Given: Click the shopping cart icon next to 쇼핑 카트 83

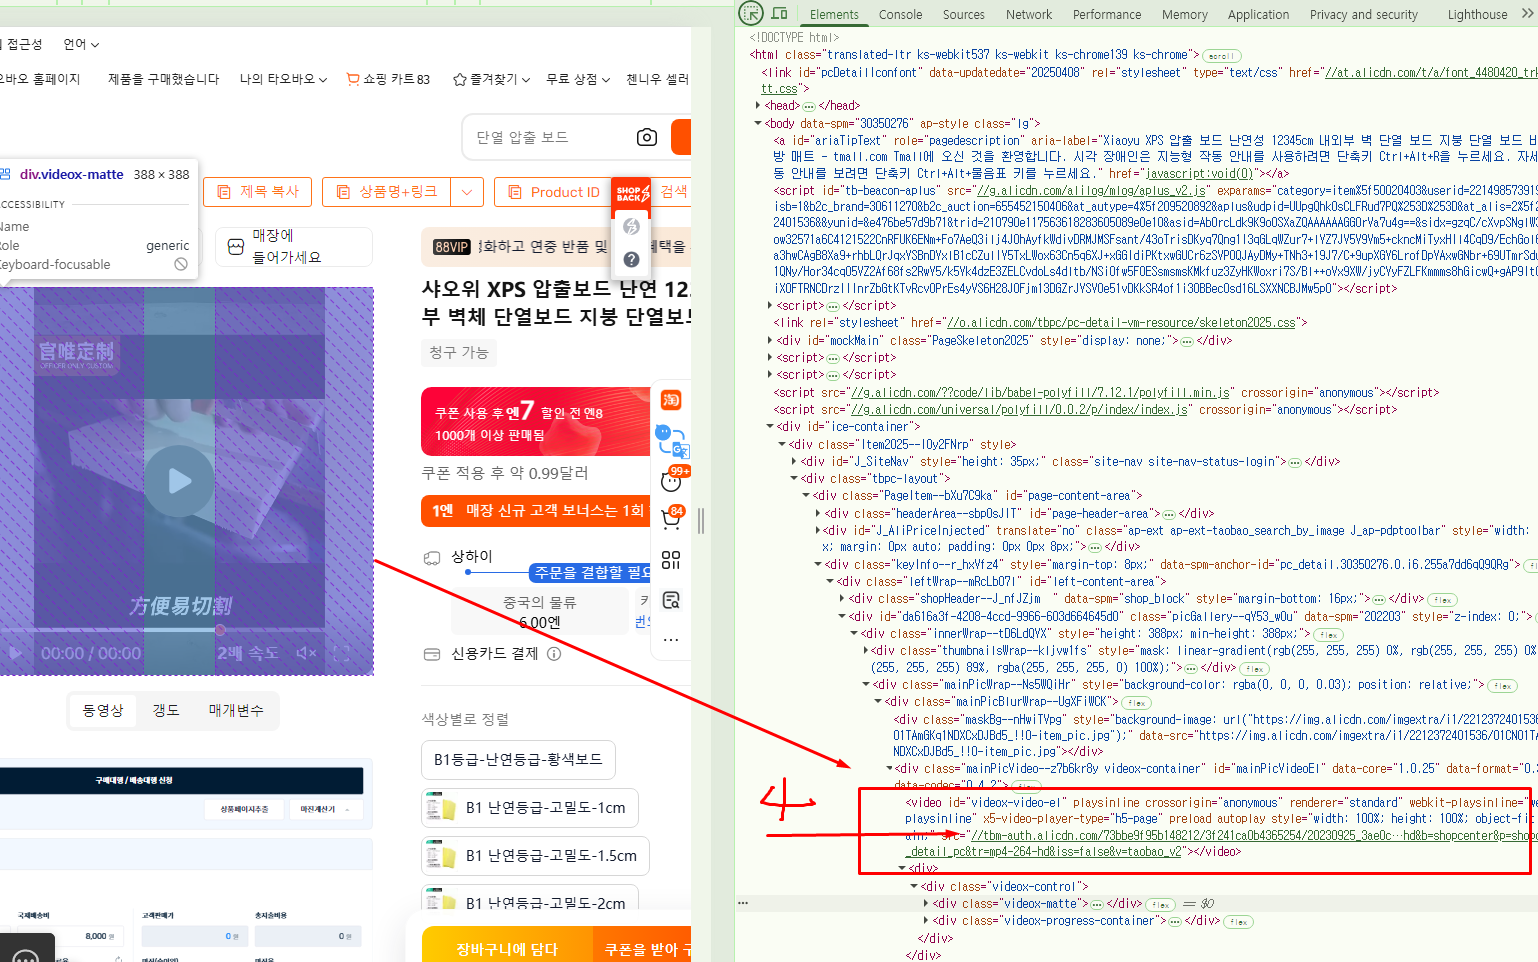Looking at the screenshot, I should 353,78.
